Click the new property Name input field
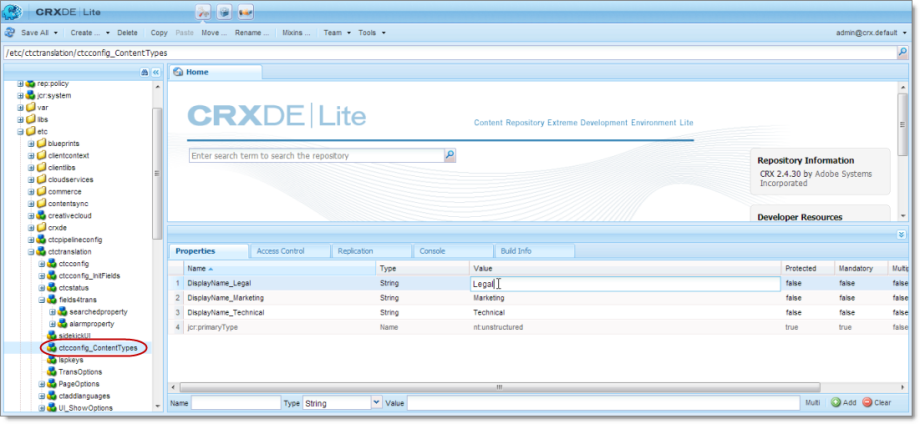 236,403
